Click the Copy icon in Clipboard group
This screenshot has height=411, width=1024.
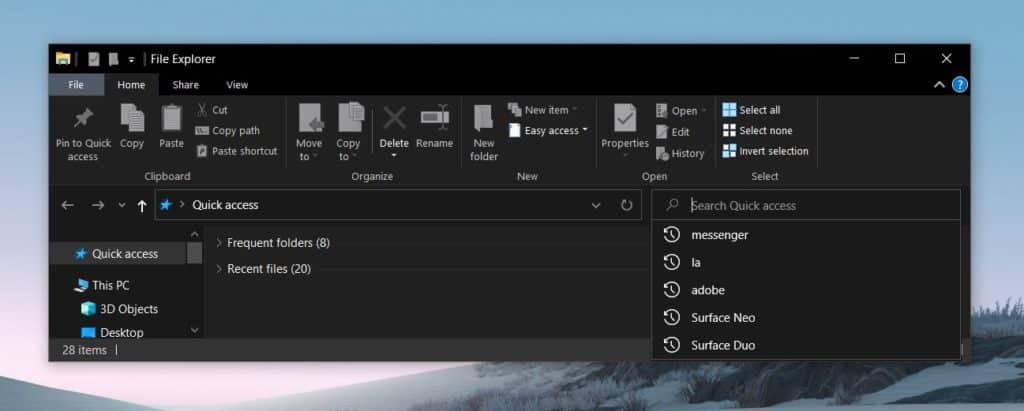(x=132, y=119)
